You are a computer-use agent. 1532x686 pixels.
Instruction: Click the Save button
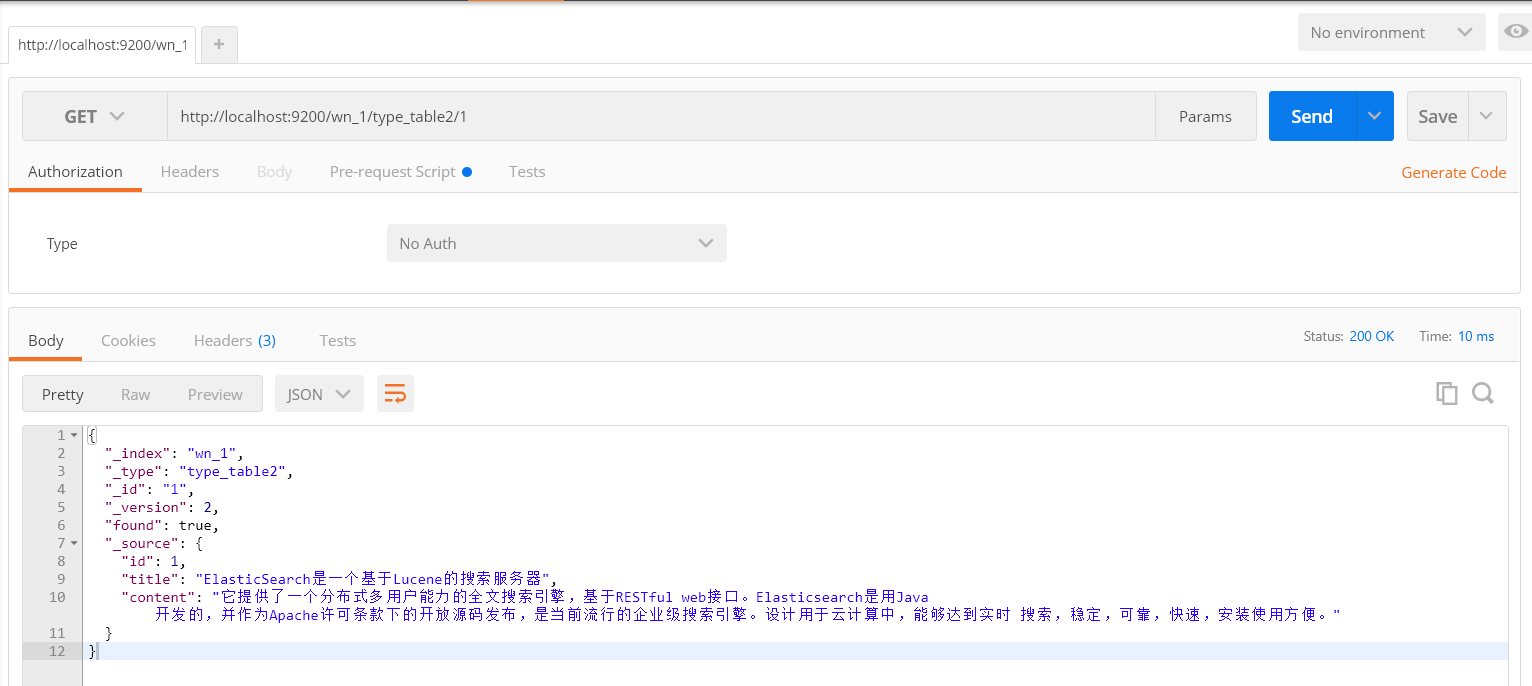point(1437,116)
